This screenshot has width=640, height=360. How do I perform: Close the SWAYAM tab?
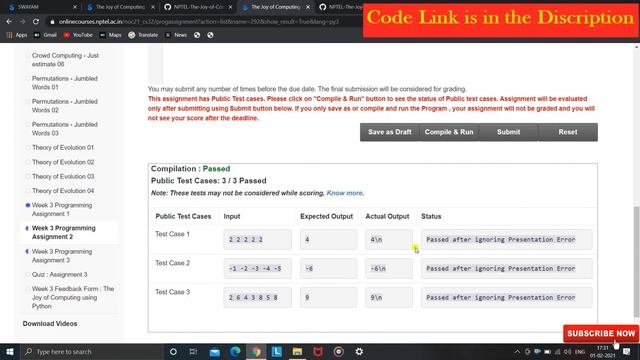(x=75, y=7)
